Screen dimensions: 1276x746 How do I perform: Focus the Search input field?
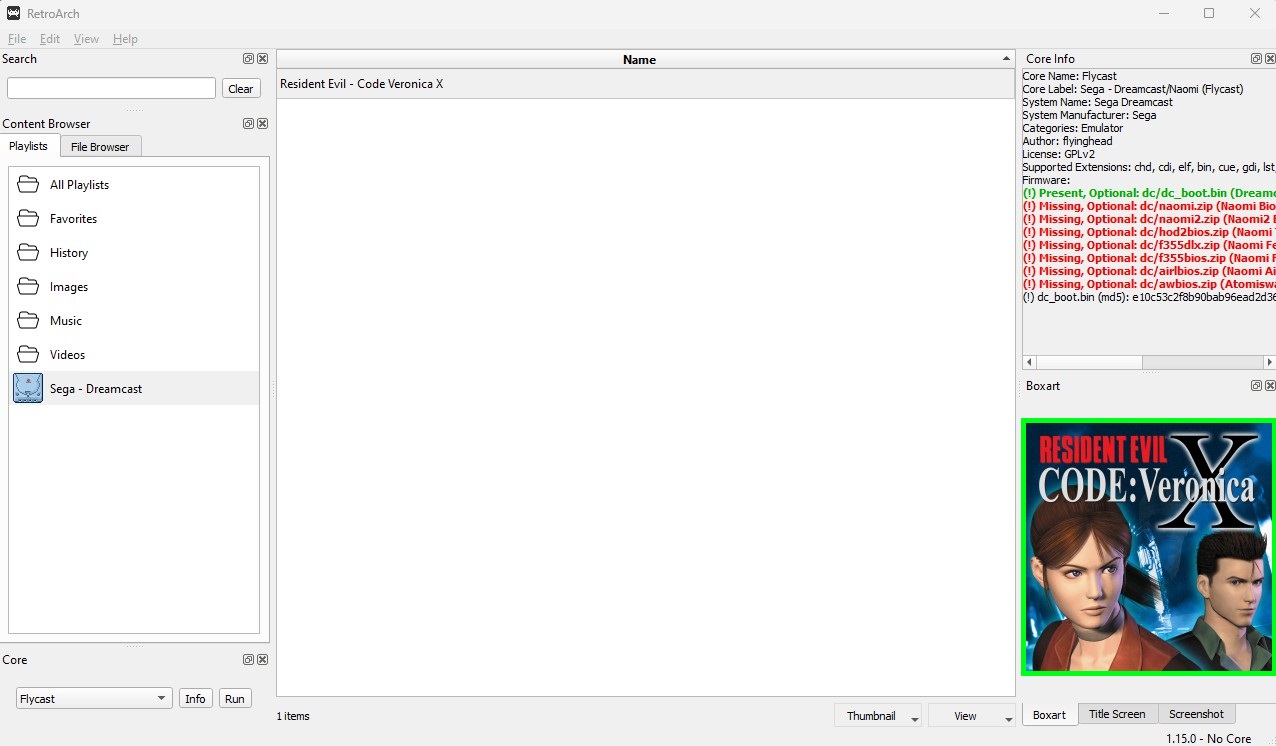(111, 89)
